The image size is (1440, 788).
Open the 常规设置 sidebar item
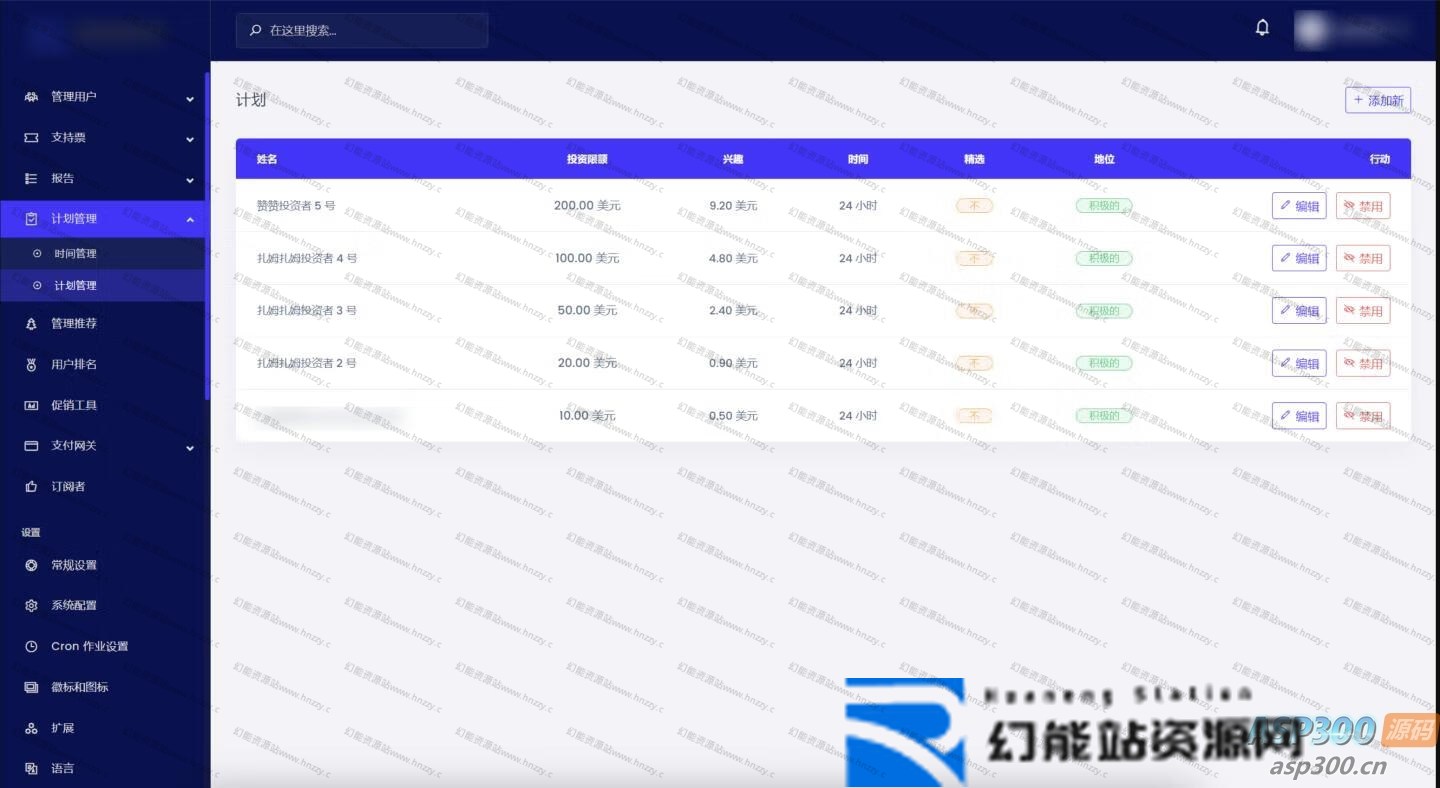(74, 565)
